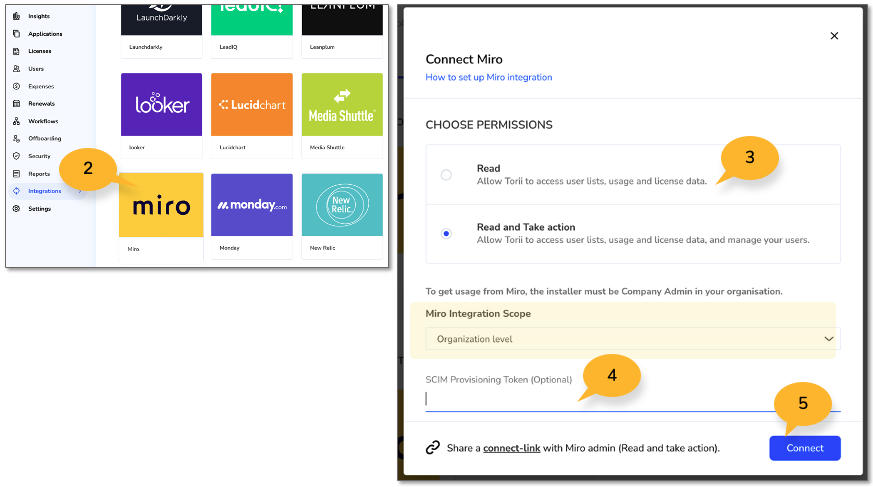Click the New Relic label under its tile
873x487 pixels.
(x=322, y=248)
